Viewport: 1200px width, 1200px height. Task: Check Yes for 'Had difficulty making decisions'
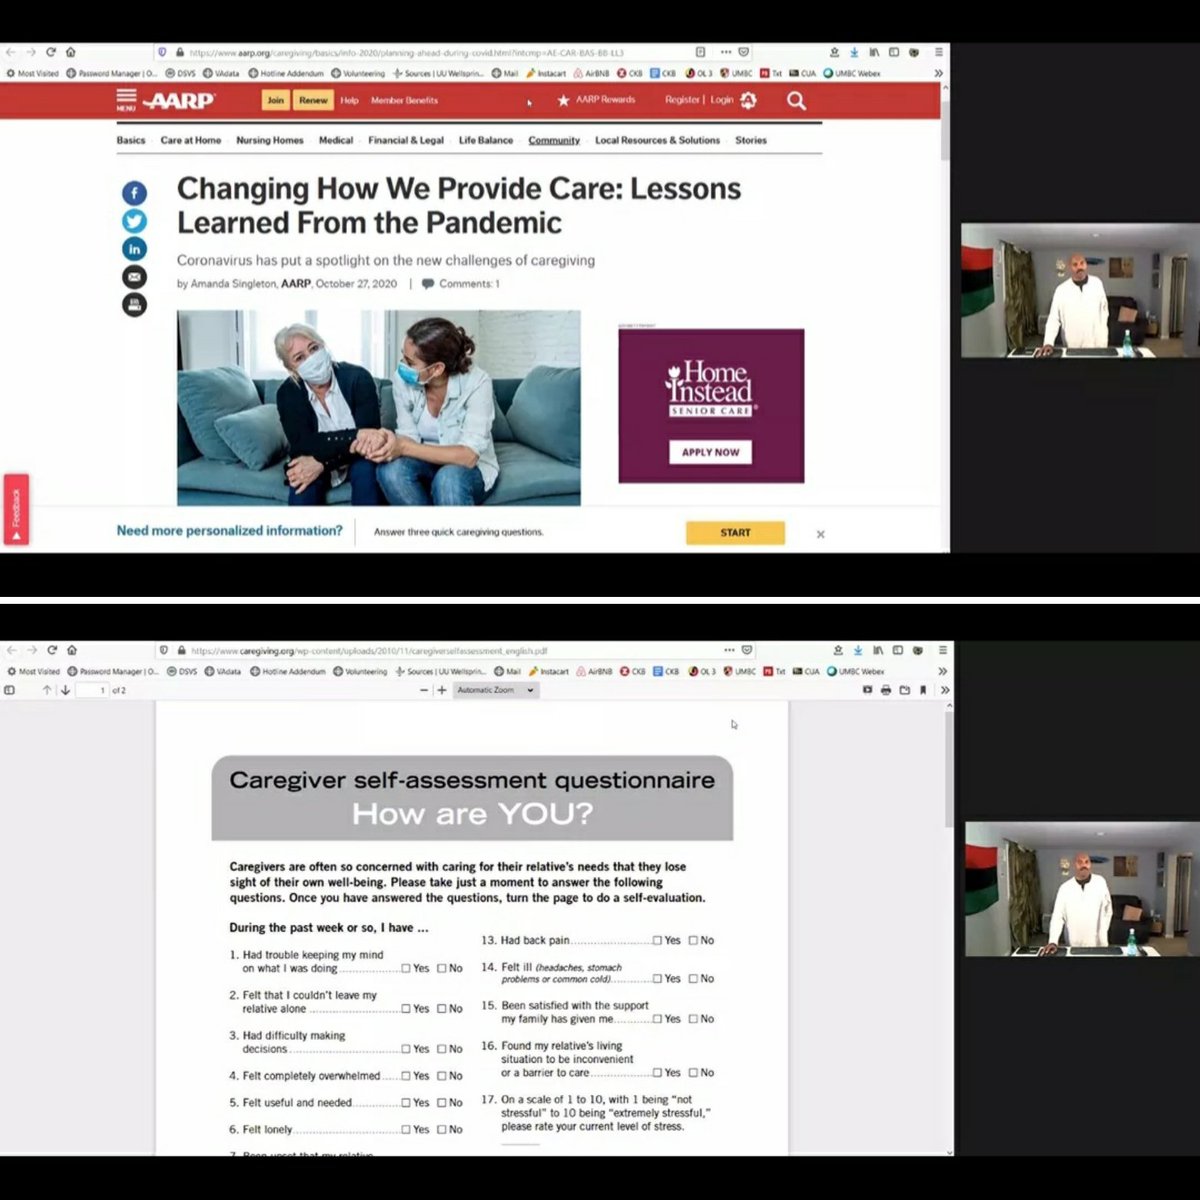[x=406, y=1049]
